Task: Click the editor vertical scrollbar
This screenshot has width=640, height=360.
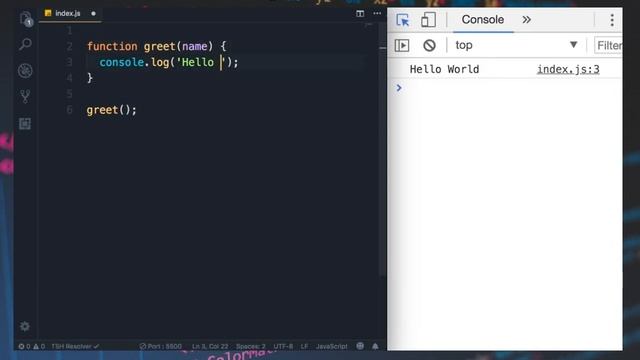Action: pos(382,149)
